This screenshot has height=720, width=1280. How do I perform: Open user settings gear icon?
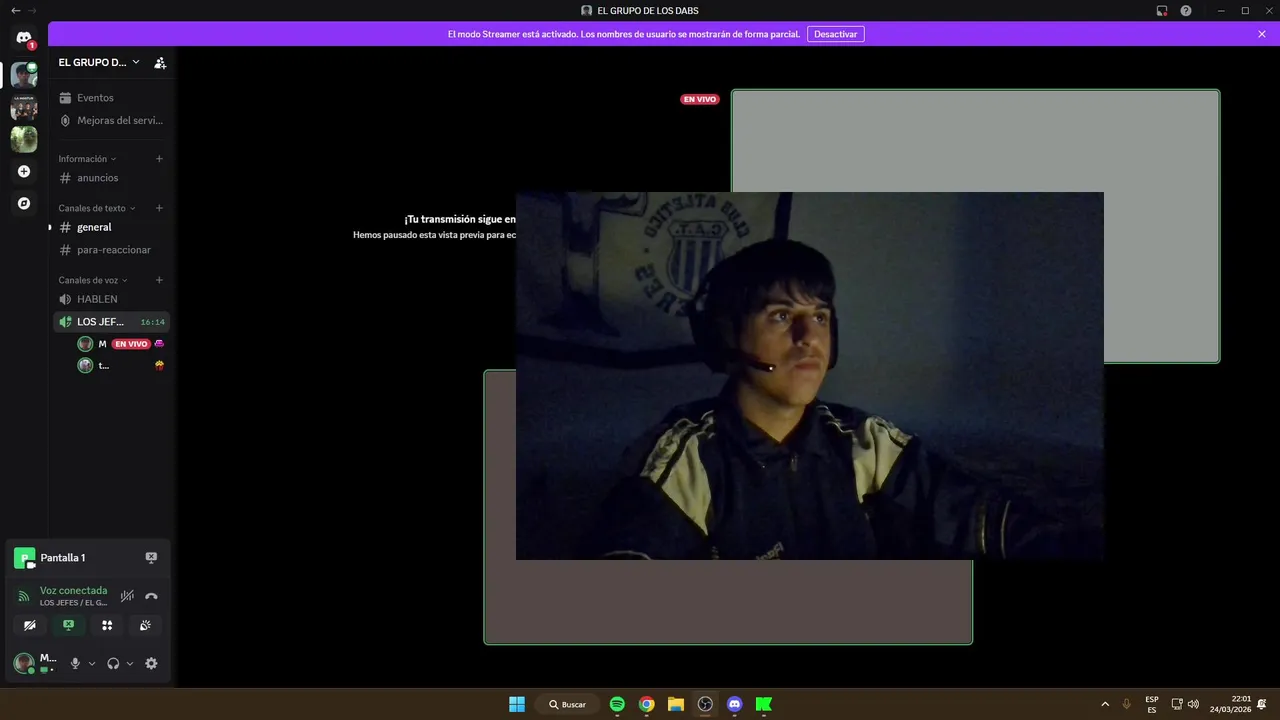pos(151,663)
